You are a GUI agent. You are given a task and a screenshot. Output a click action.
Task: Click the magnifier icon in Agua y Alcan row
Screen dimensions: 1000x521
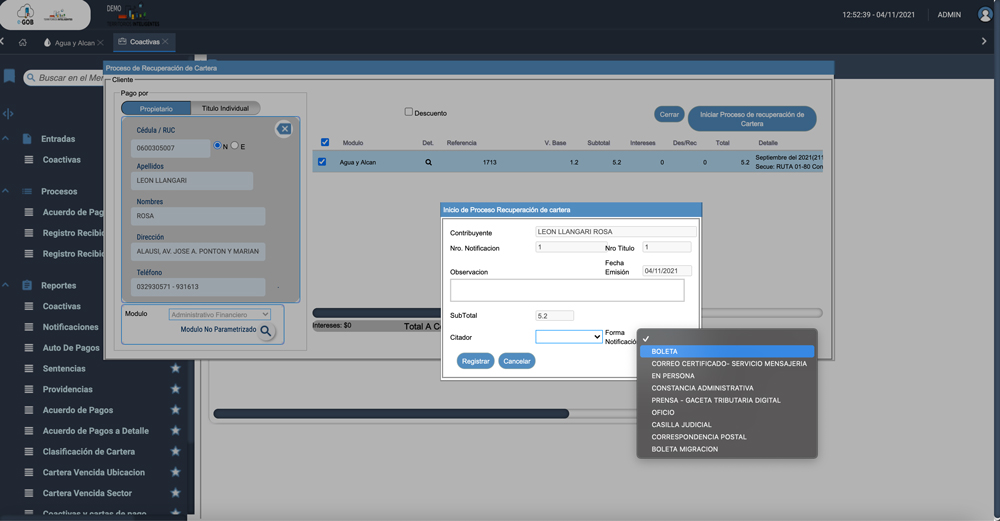428,162
